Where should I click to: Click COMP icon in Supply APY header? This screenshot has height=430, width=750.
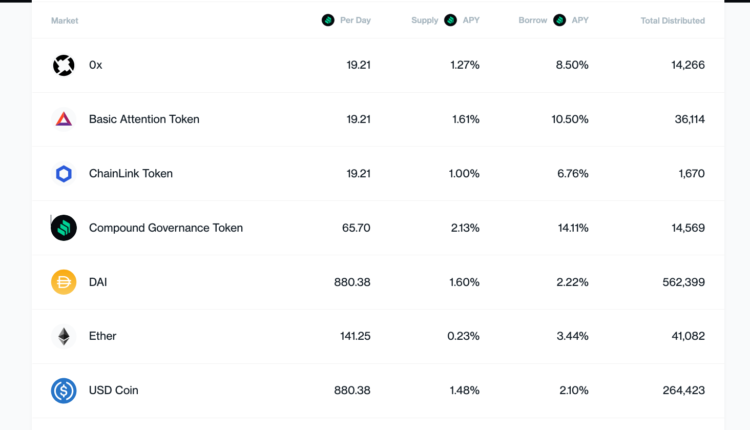click(451, 20)
